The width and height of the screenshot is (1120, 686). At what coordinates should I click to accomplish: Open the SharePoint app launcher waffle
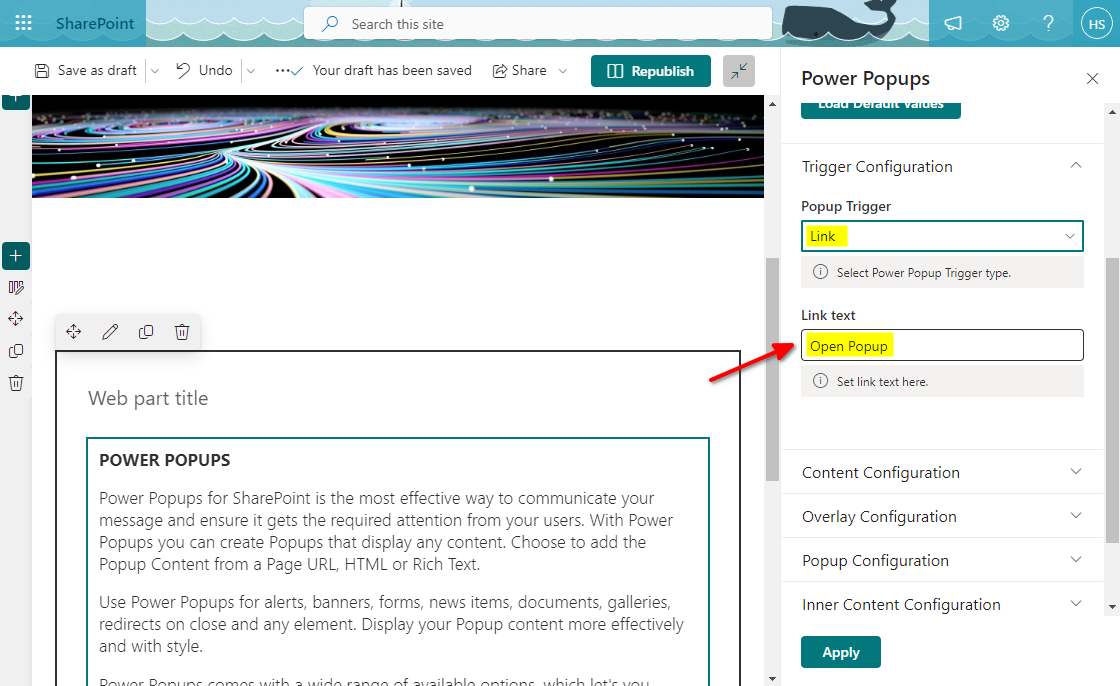pyautogui.click(x=23, y=23)
